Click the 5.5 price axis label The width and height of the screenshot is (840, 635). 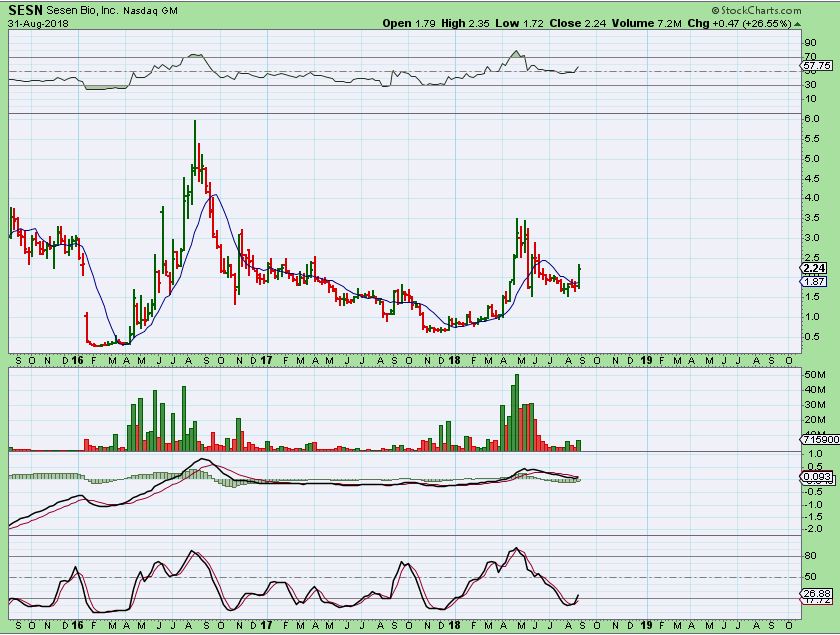[x=813, y=139]
